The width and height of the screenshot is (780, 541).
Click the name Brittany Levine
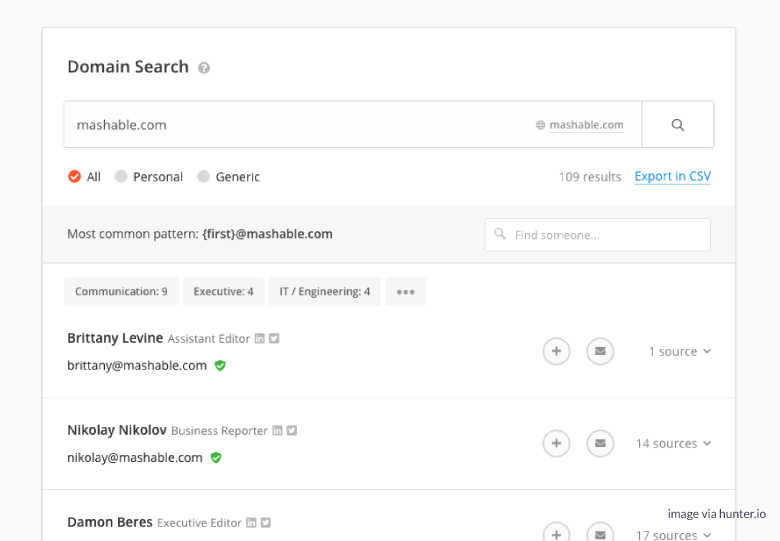pos(115,338)
